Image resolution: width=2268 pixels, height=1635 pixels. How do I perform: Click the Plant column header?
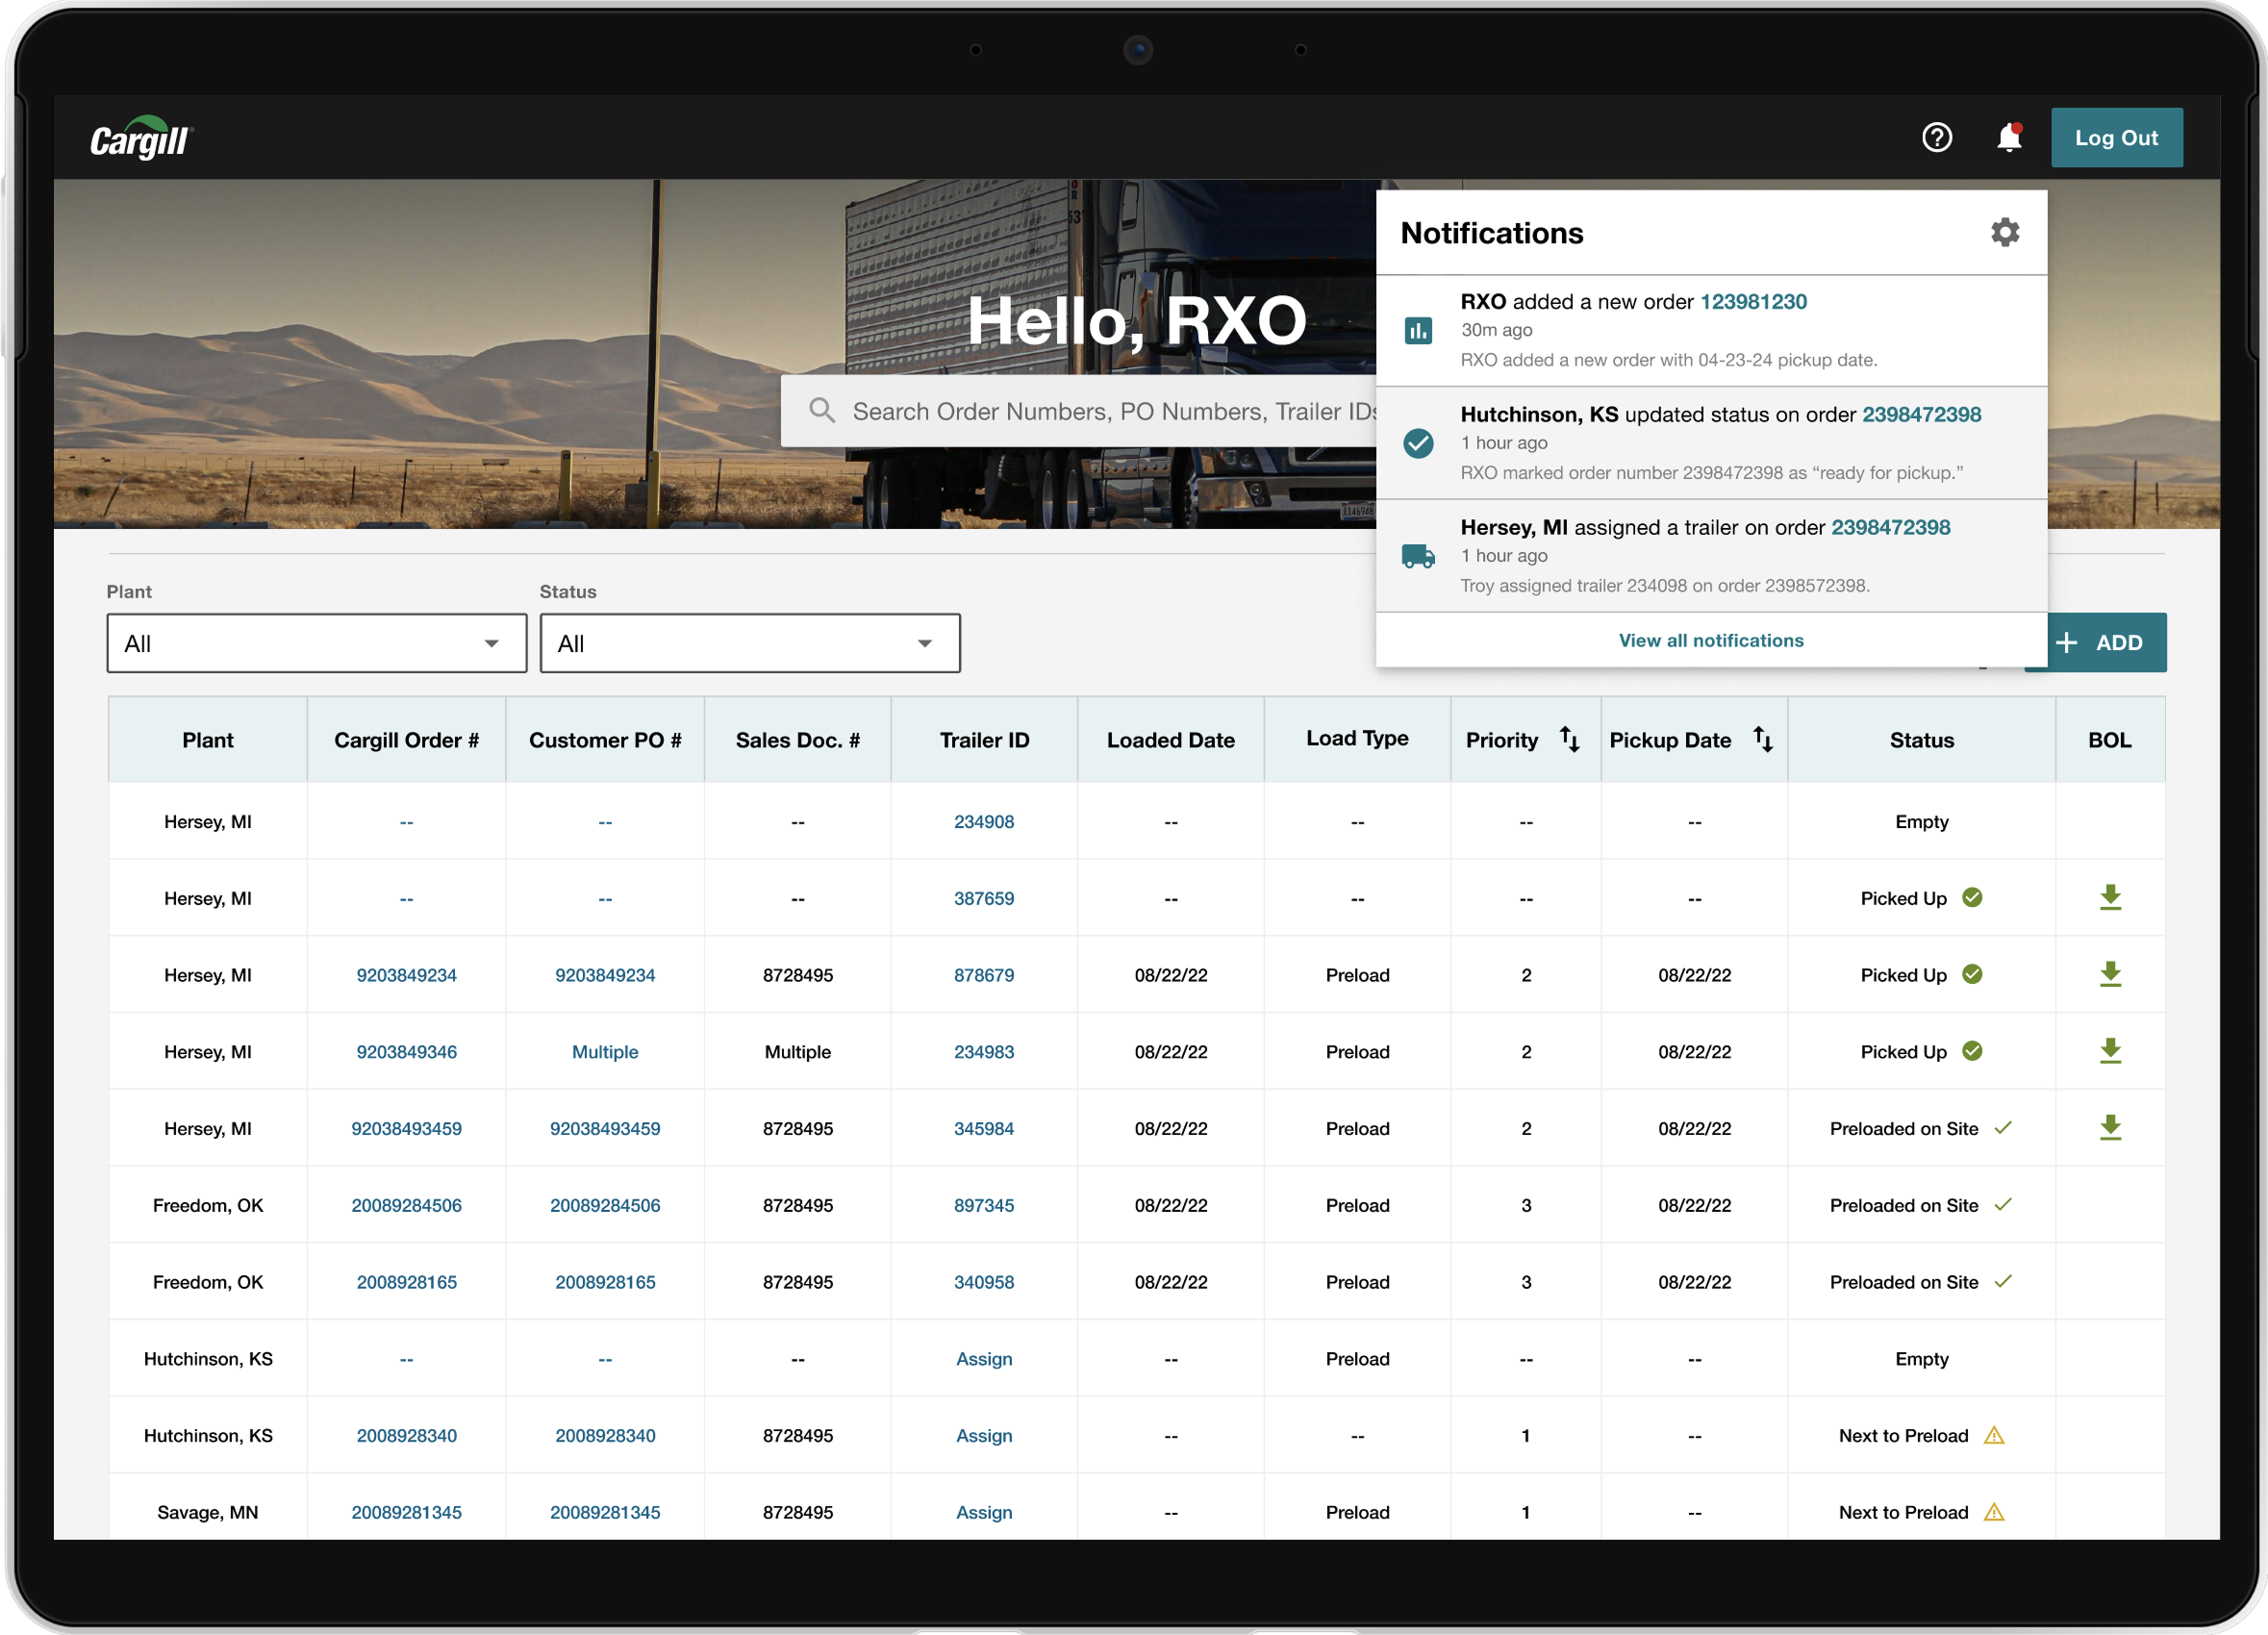pos(207,740)
